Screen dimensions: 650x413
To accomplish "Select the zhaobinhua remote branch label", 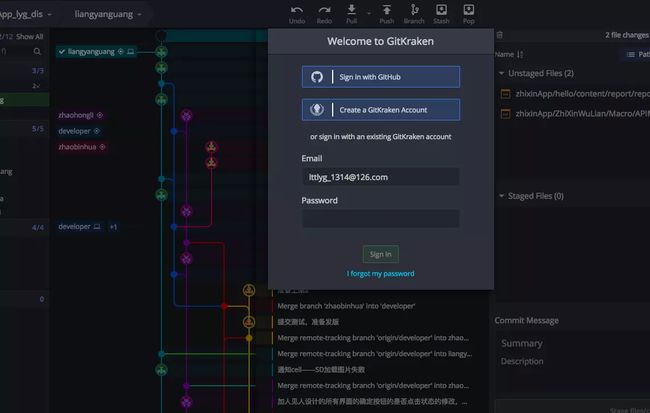I will 82,147.
